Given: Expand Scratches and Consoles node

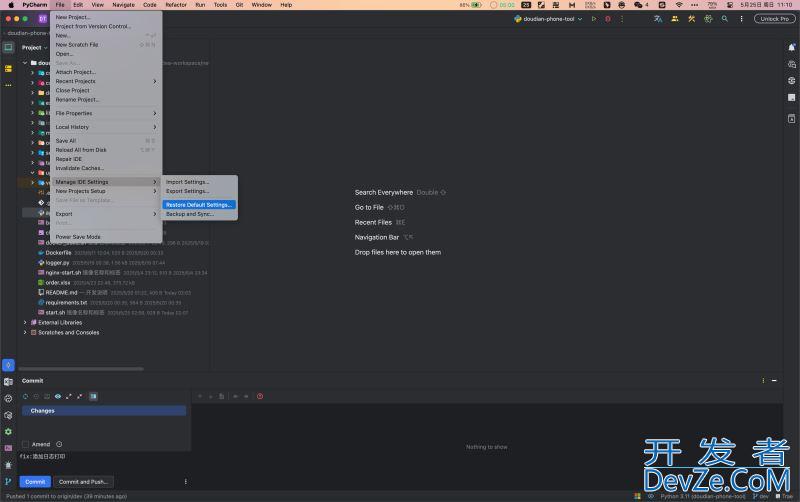Looking at the screenshot, I should [x=25, y=333].
